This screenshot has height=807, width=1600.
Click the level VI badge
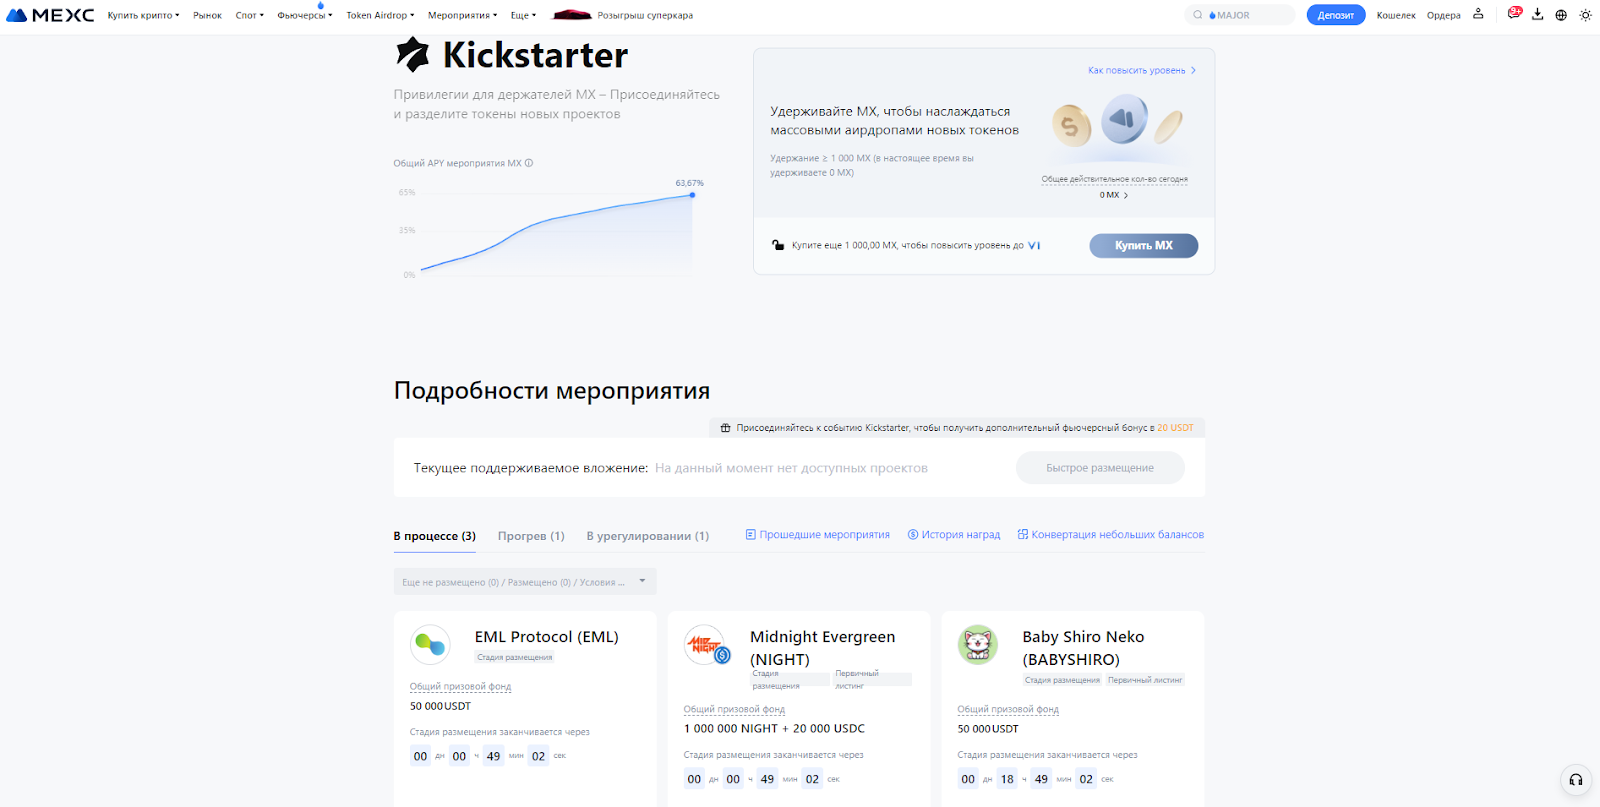coord(1034,246)
